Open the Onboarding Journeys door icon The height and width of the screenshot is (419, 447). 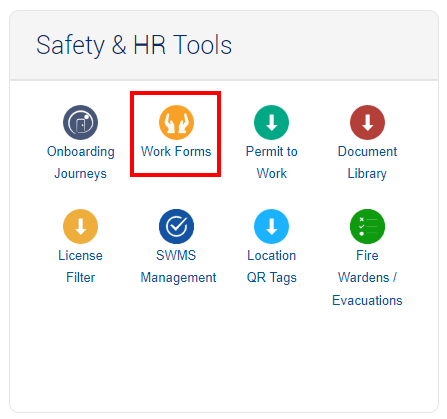[80, 122]
